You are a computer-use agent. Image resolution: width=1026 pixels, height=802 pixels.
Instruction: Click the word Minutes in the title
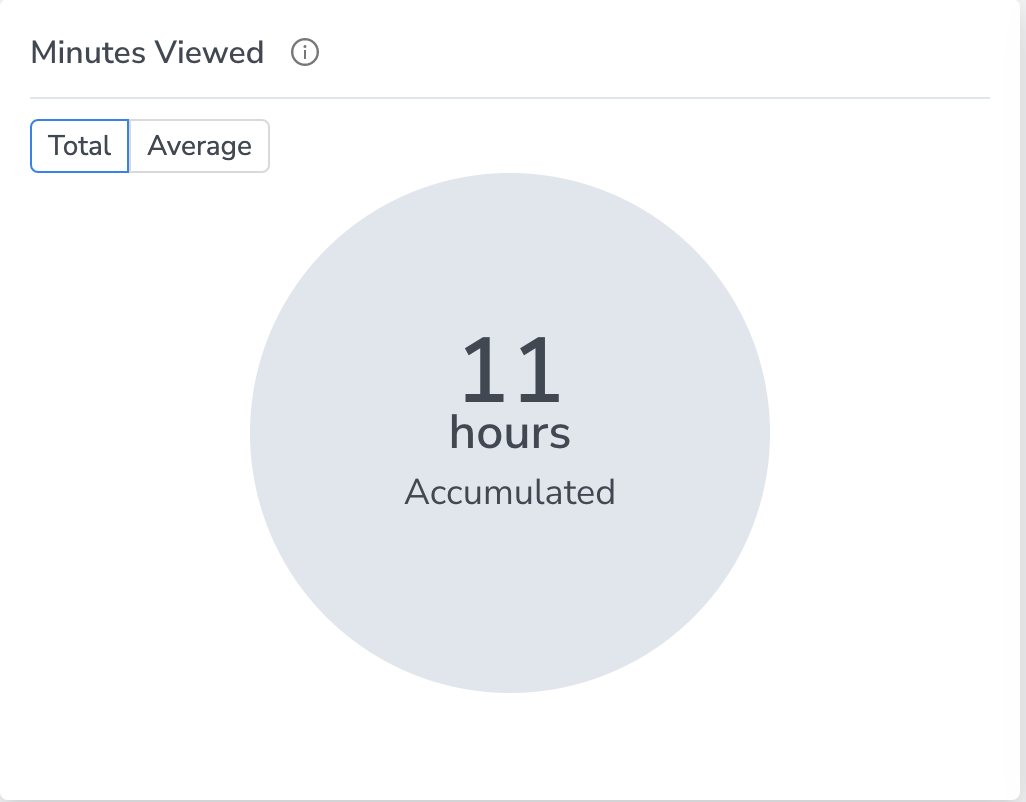(x=88, y=52)
